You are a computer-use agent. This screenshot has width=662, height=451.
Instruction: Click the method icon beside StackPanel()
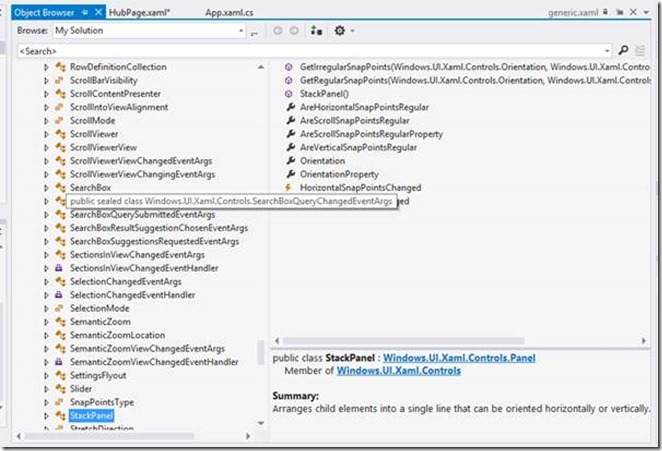289,94
